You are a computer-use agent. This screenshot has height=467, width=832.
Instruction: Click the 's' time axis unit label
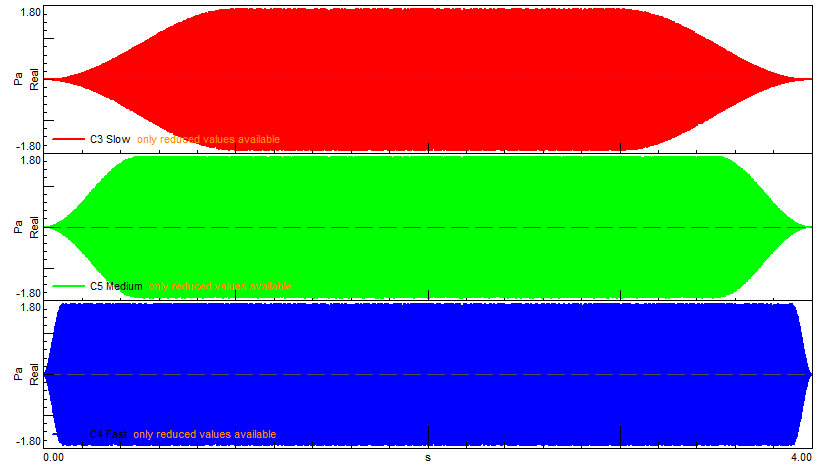428,457
